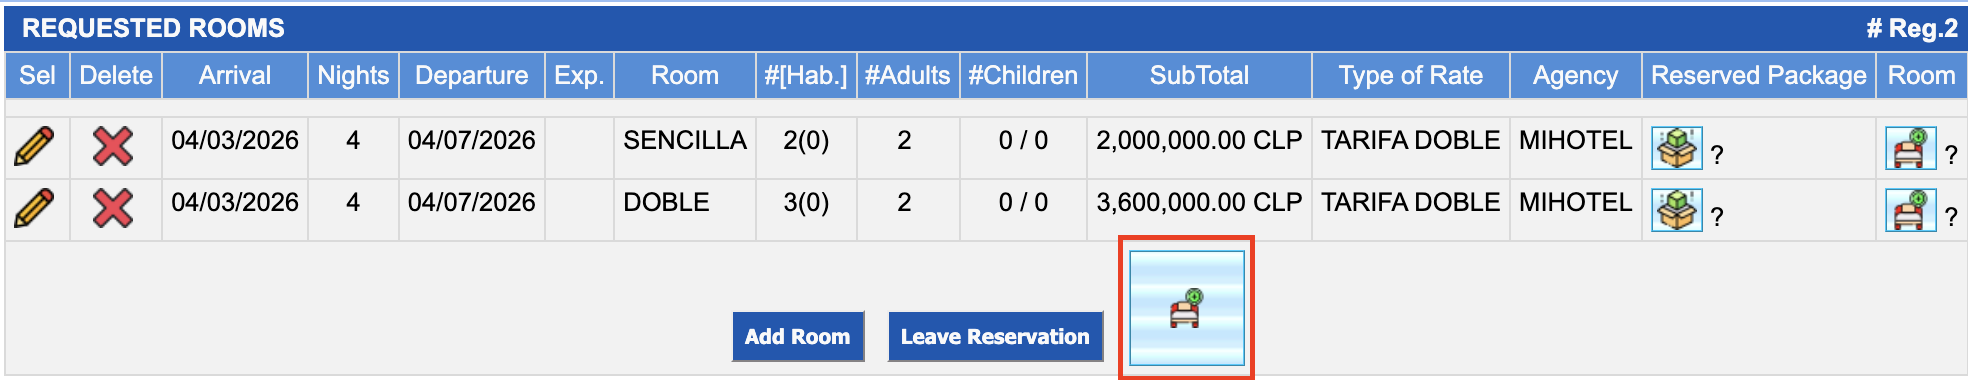
Task: Edit the DOBLE room with the pencil icon
Action: coord(35,208)
